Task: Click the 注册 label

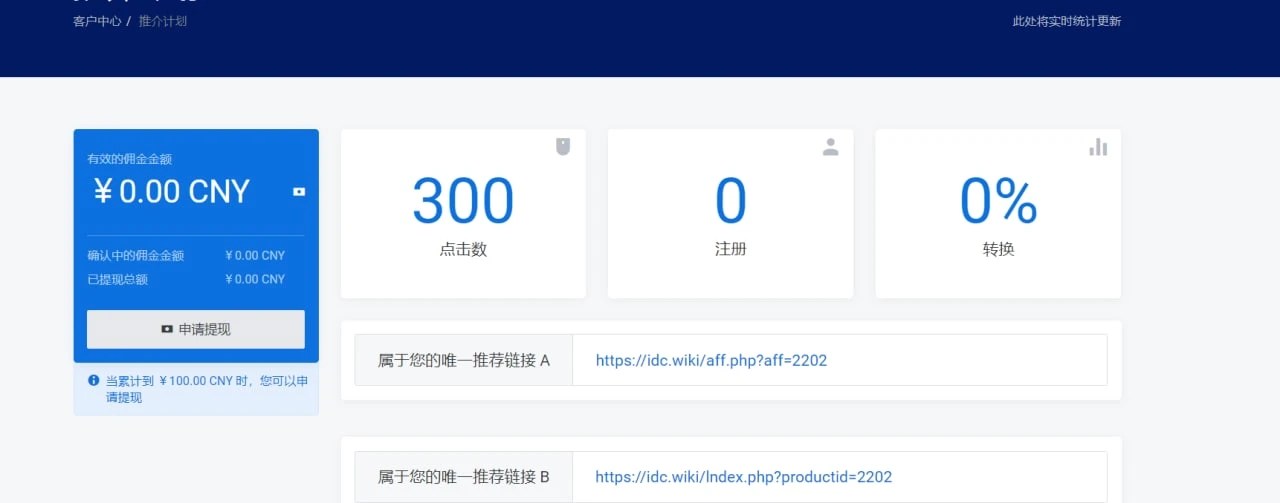Action: (x=731, y=250)
